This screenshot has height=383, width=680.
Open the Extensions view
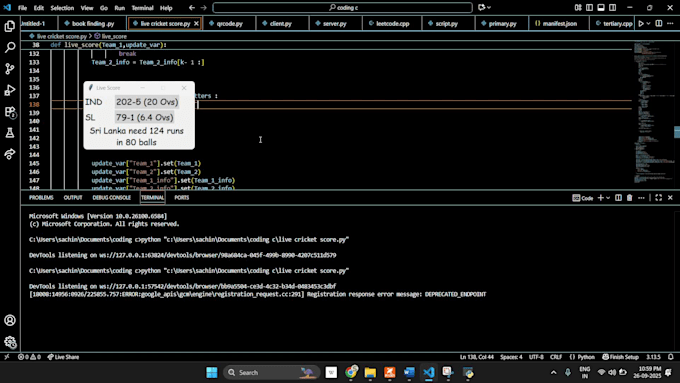[x=10, y=112]
